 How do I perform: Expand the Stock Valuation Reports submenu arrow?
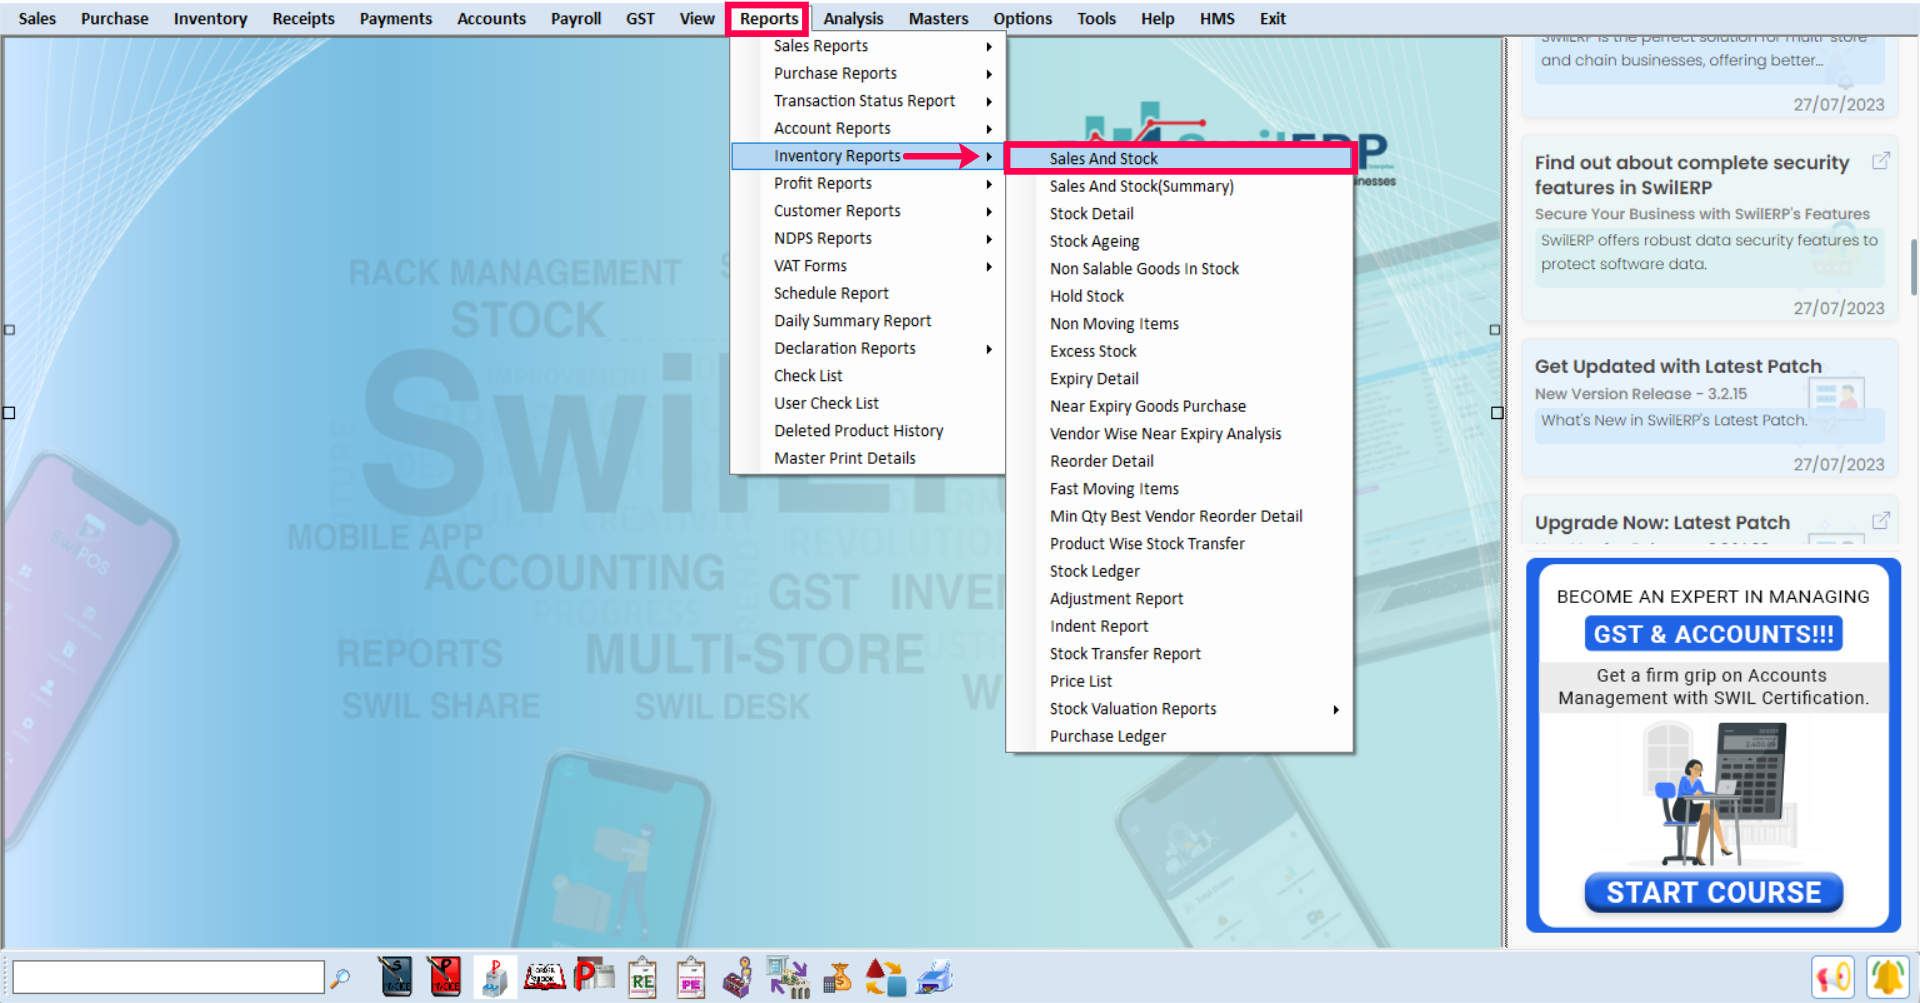[1336, 710]
